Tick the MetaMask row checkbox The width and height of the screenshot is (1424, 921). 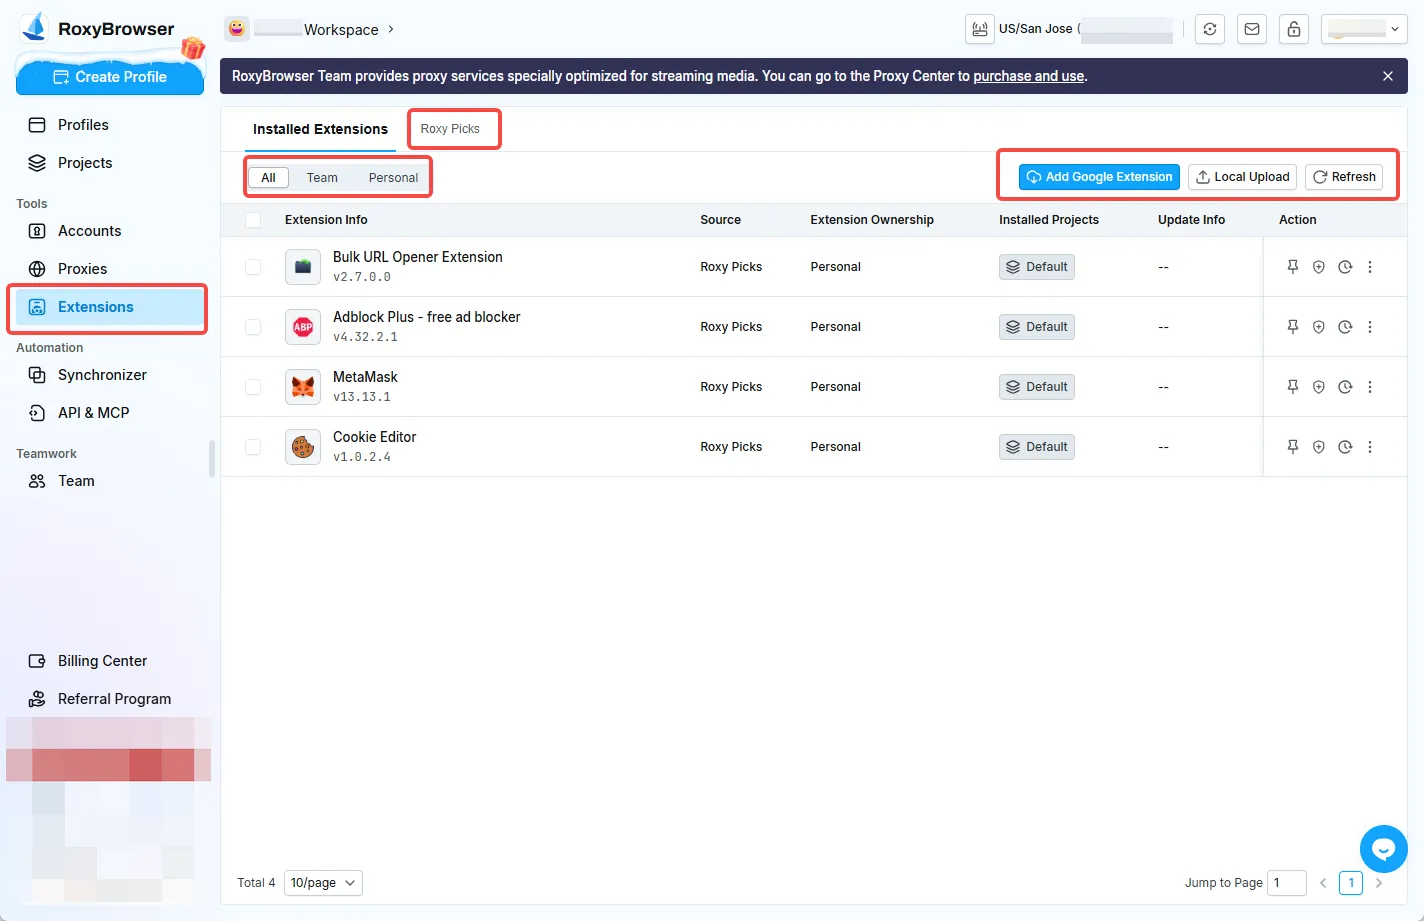point(253,387)
